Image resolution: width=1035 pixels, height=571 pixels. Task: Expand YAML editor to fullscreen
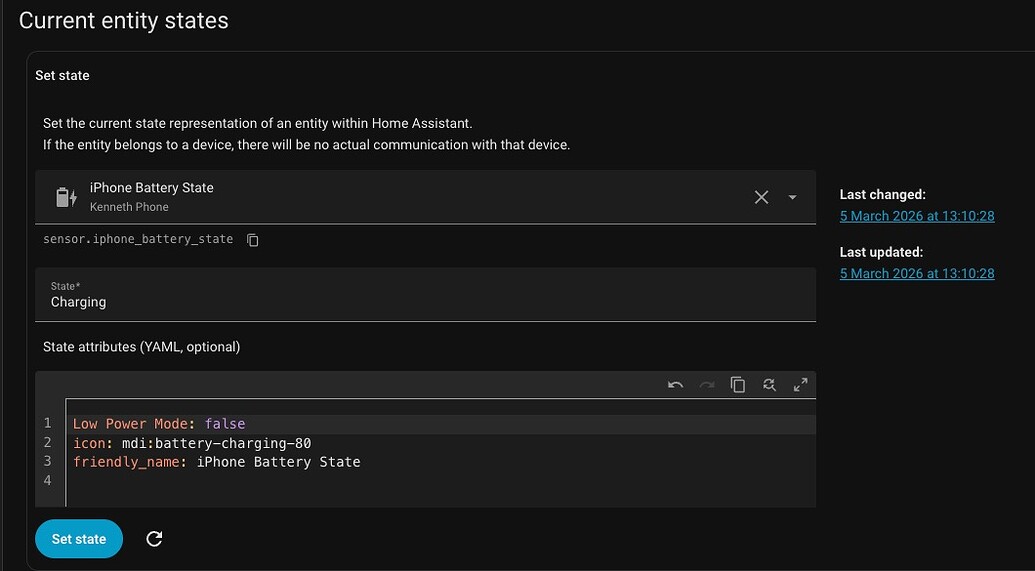(800, 385)
